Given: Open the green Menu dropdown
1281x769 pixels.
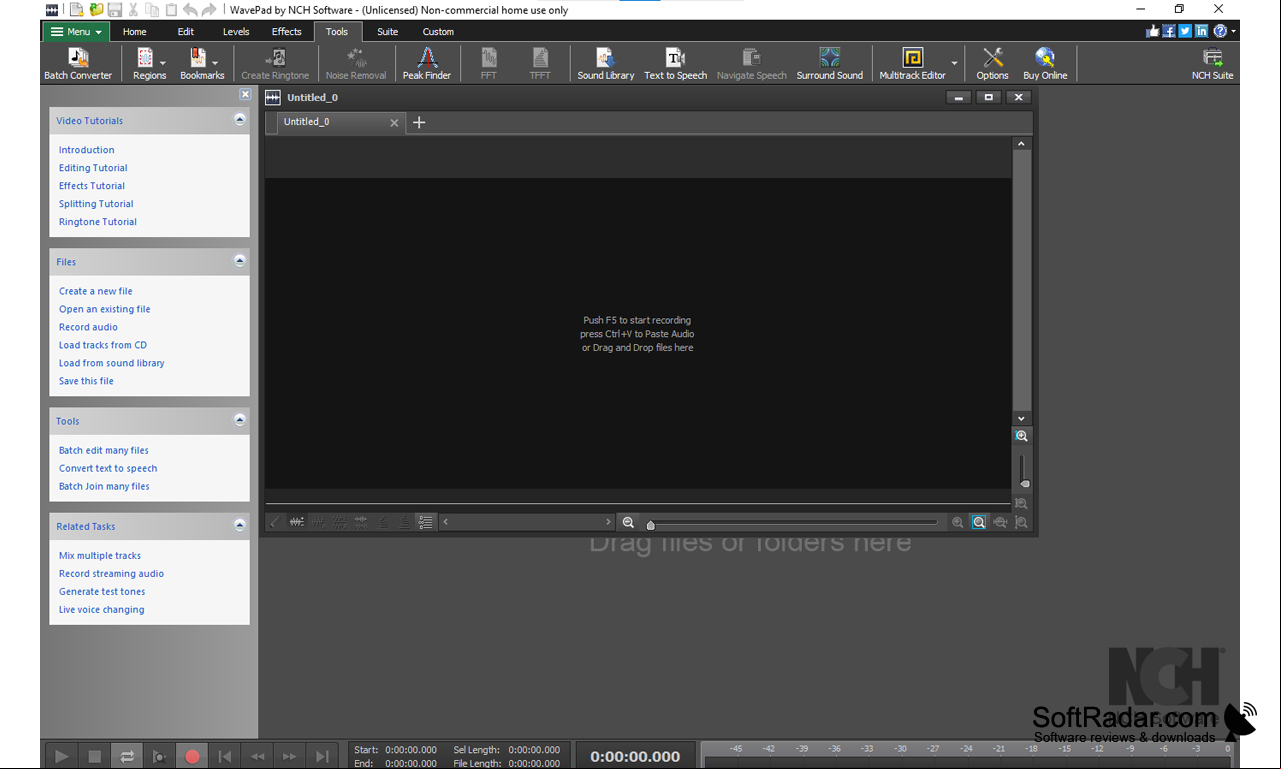Looking at the screenshot, I should [76, 32].
